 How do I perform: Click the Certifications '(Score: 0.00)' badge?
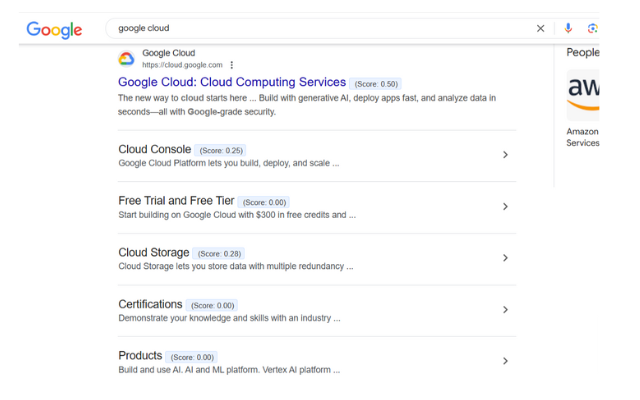pyautogui.click(x=212, y=306)
